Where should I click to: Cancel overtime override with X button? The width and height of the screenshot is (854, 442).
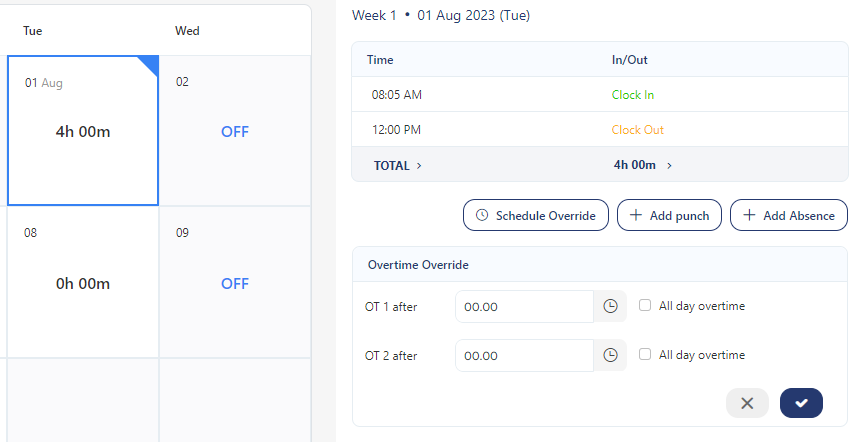[x=747, y=403]
